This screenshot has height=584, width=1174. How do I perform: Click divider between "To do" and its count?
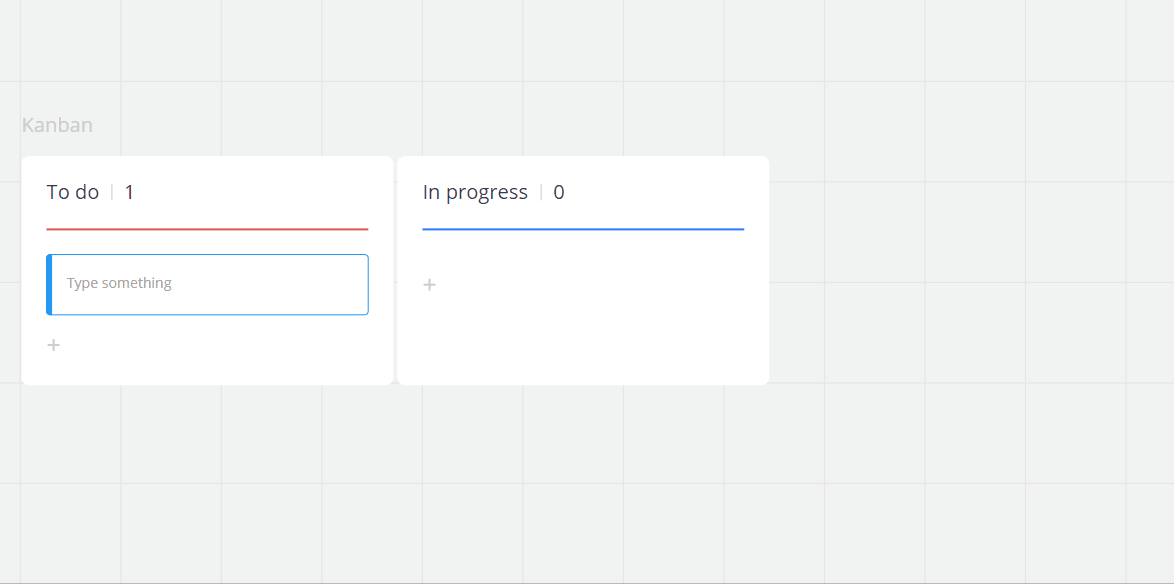coord(112,192)
